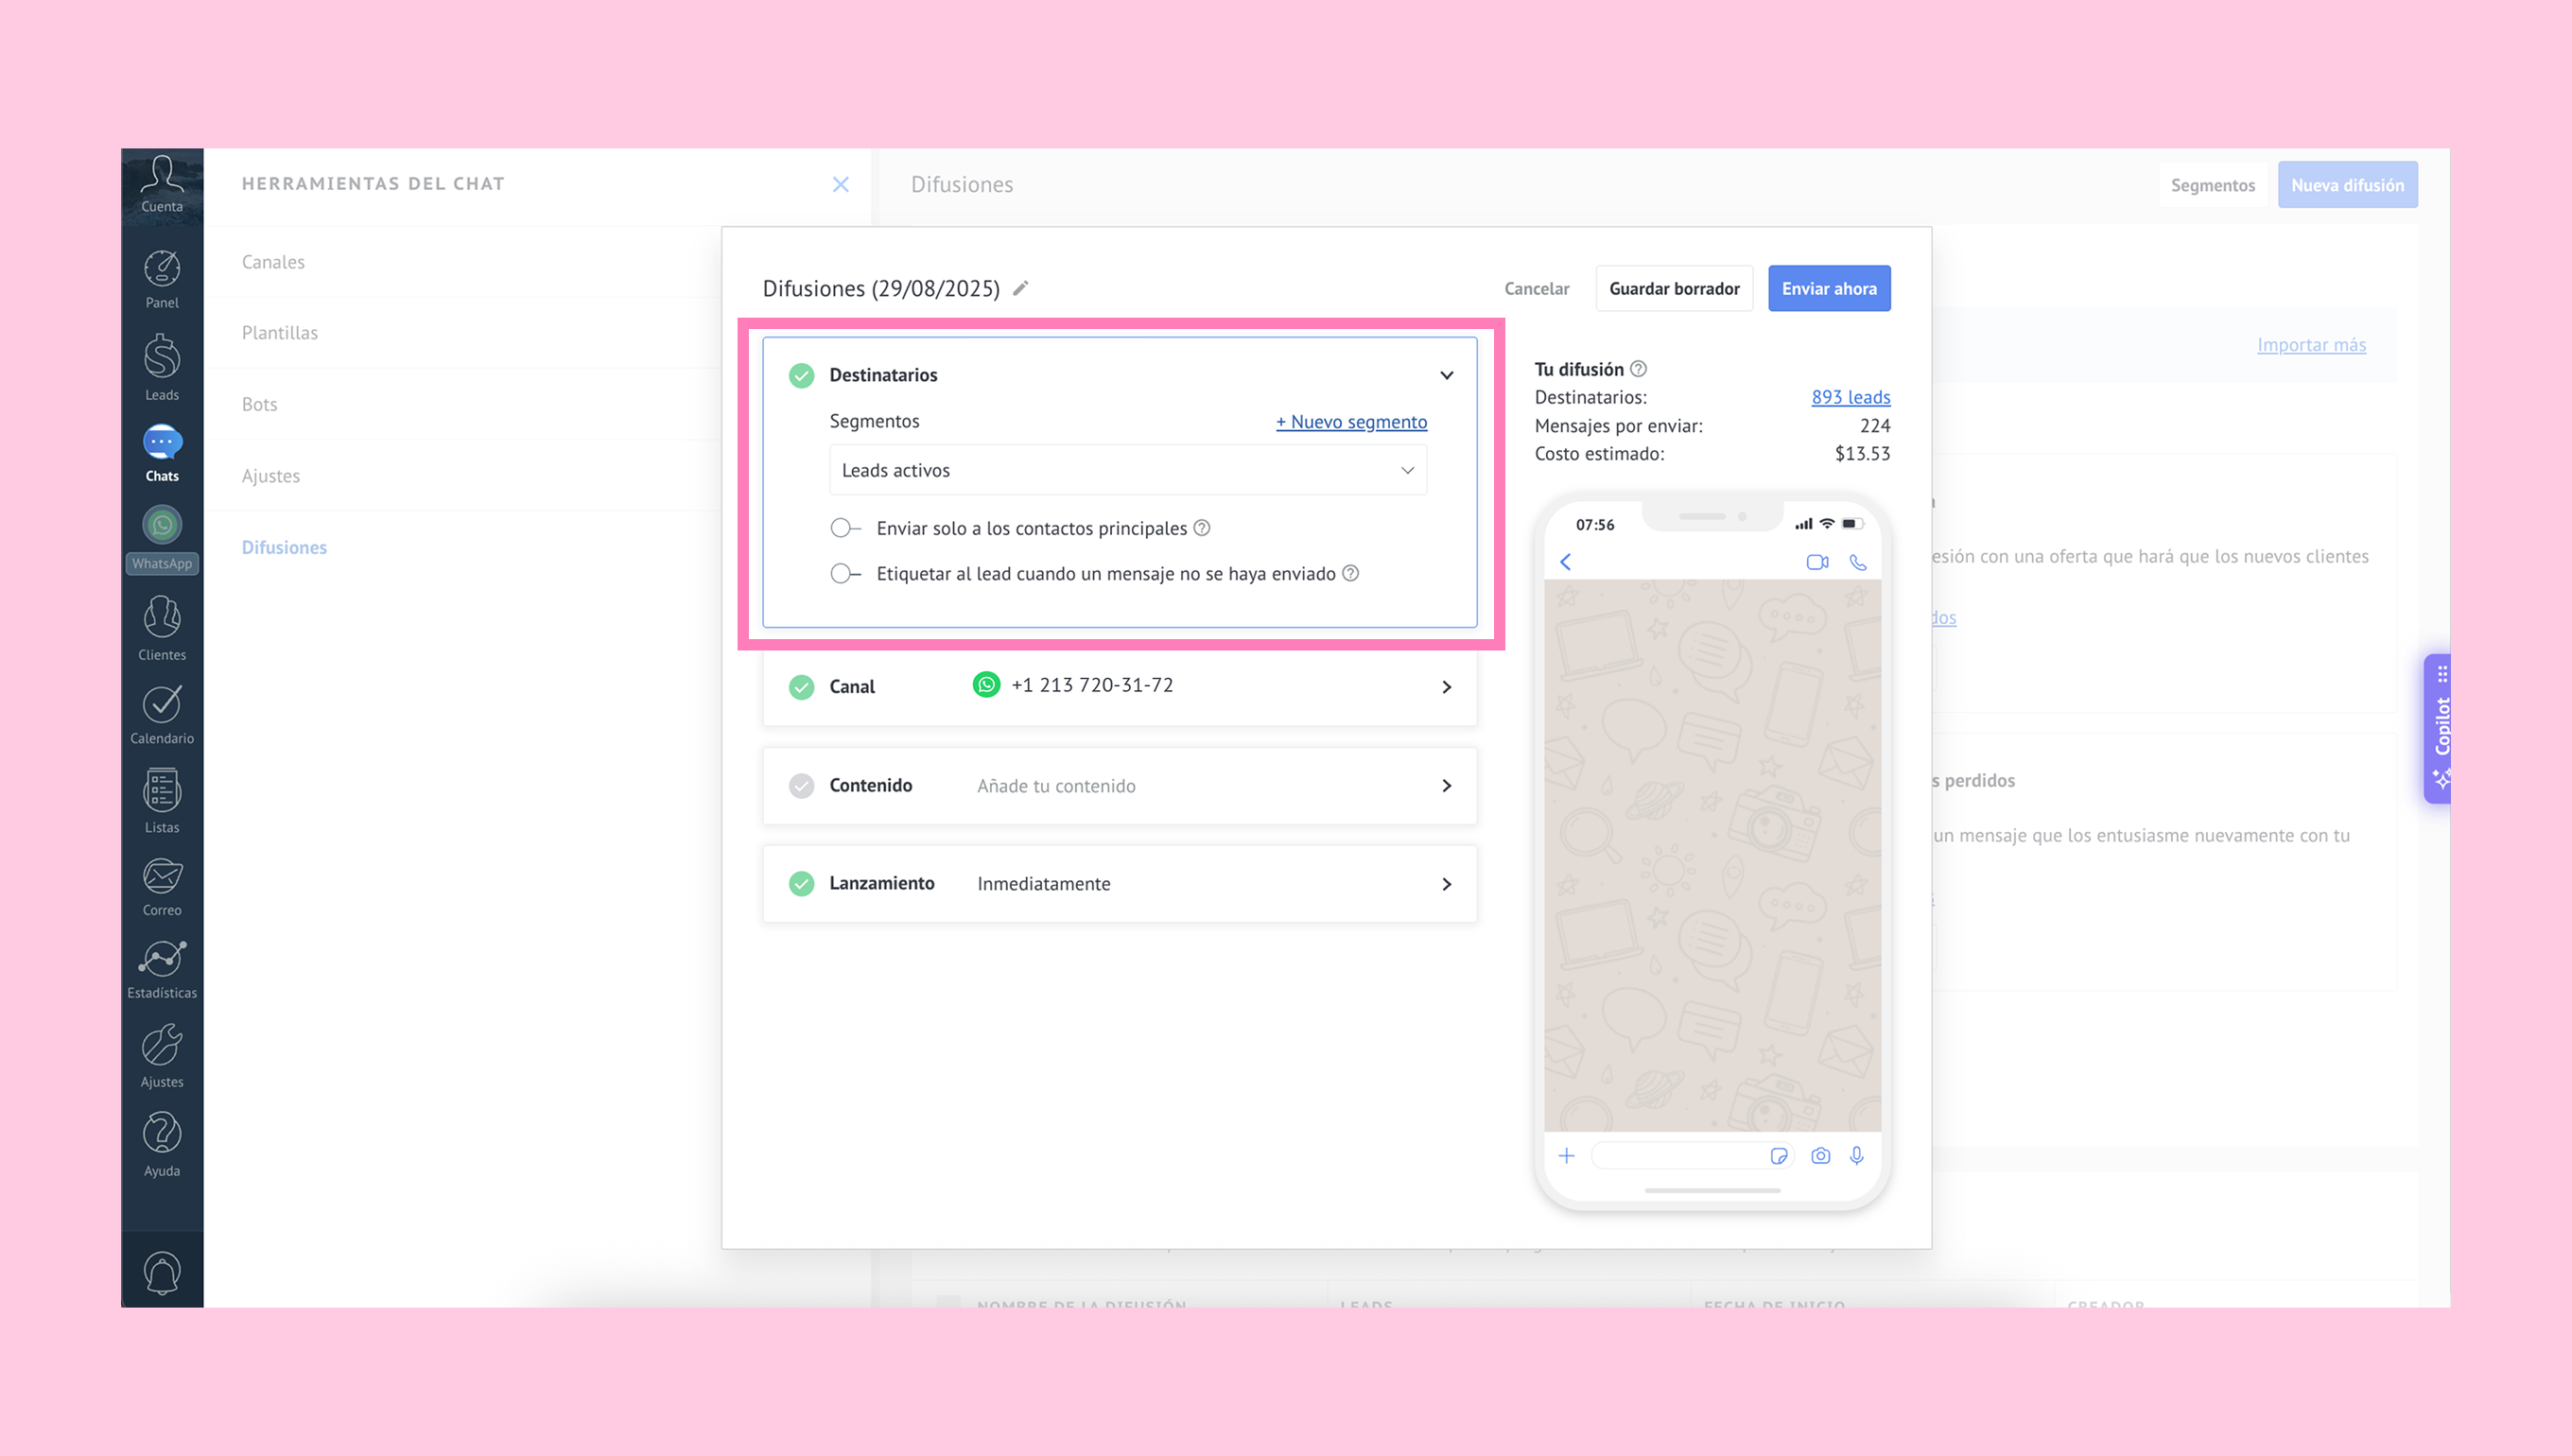Enable sending only to main contacts

(x=845, y=528)
